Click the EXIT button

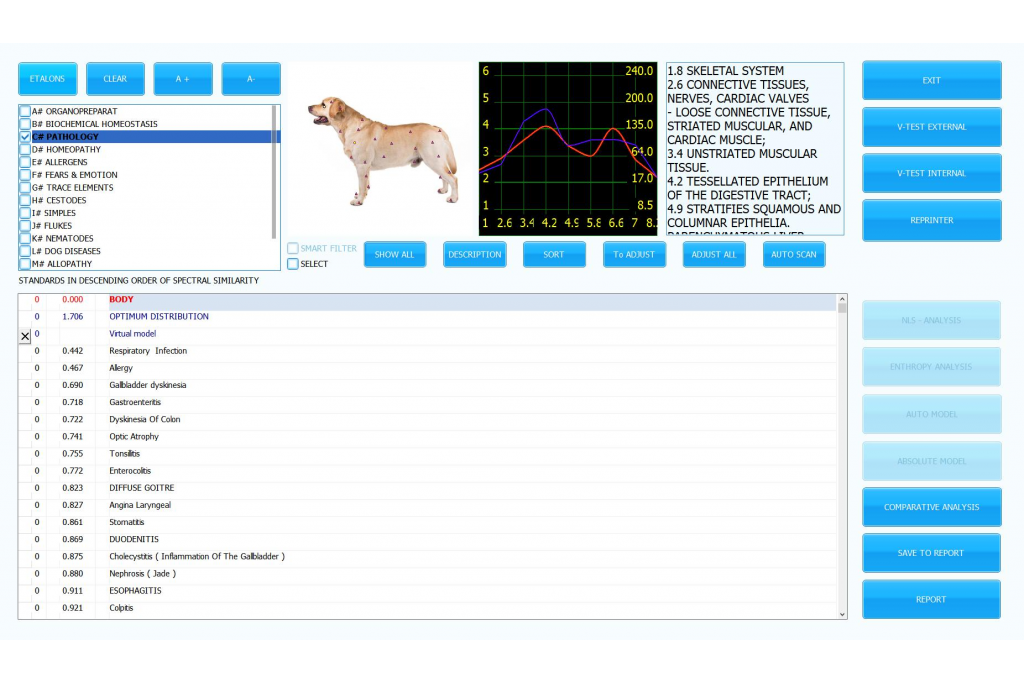click(x=931, y=80)
